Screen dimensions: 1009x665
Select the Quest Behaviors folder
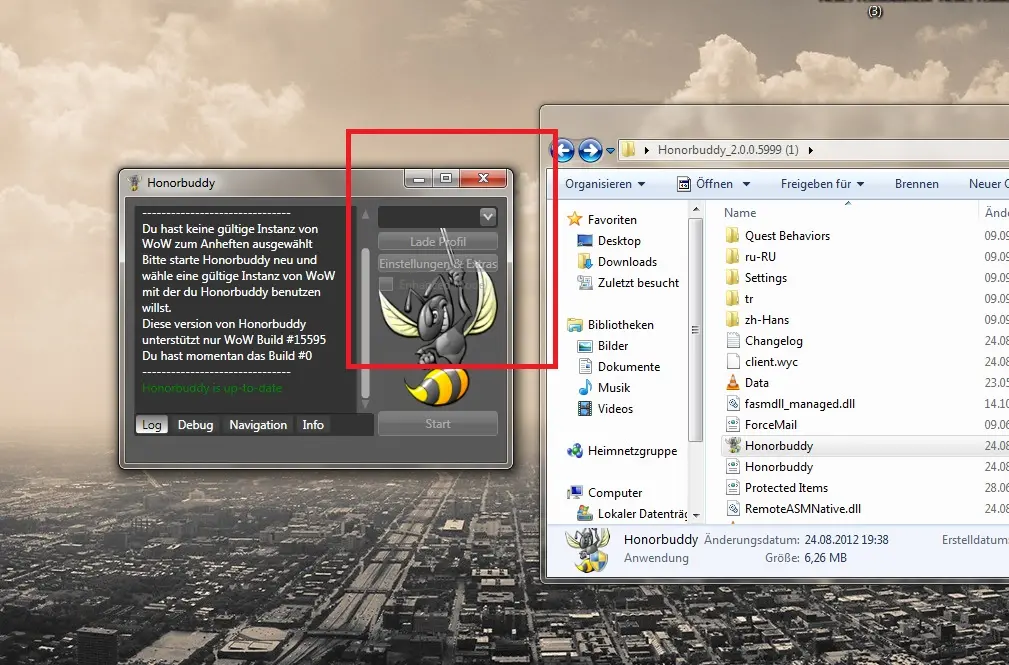pyautogui.click(x=778, y=236)
